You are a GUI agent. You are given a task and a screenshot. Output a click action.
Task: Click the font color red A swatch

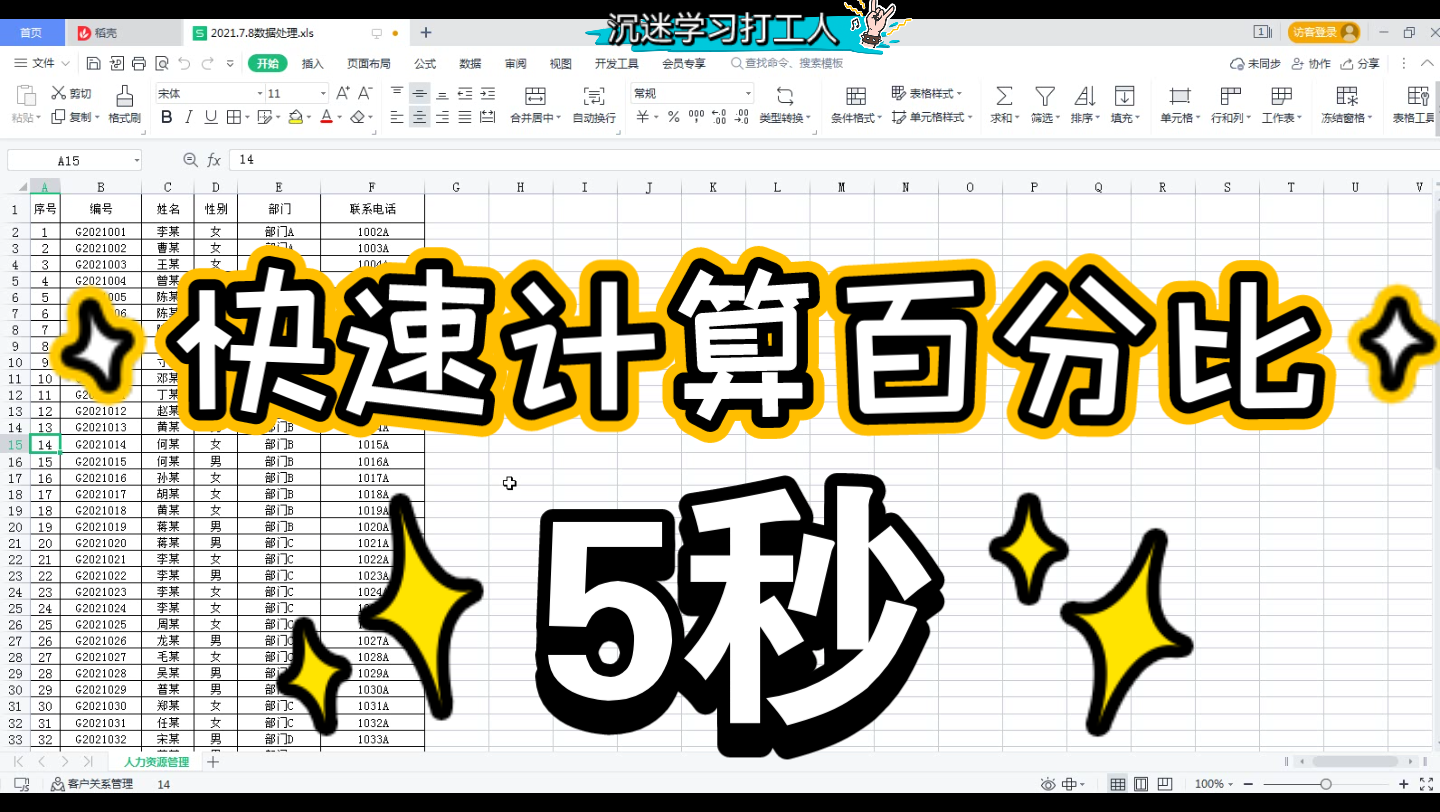[x=325, y=117]
